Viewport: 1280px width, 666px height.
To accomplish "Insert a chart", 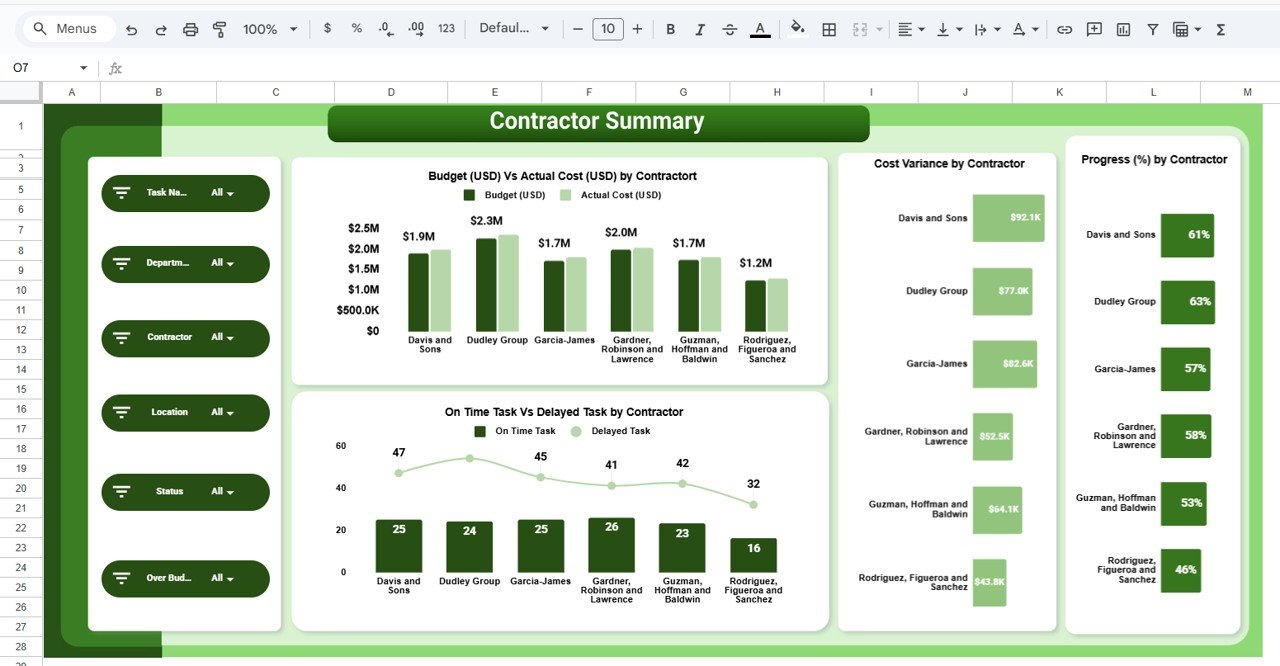I will point(1123,29).
